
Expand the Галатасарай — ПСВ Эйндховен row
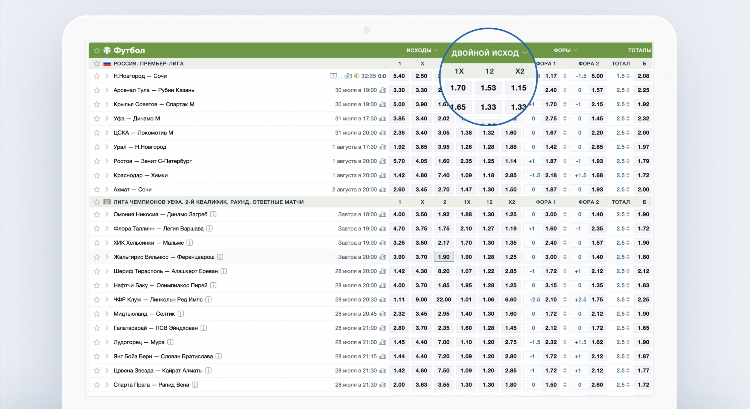pos(107,328)
